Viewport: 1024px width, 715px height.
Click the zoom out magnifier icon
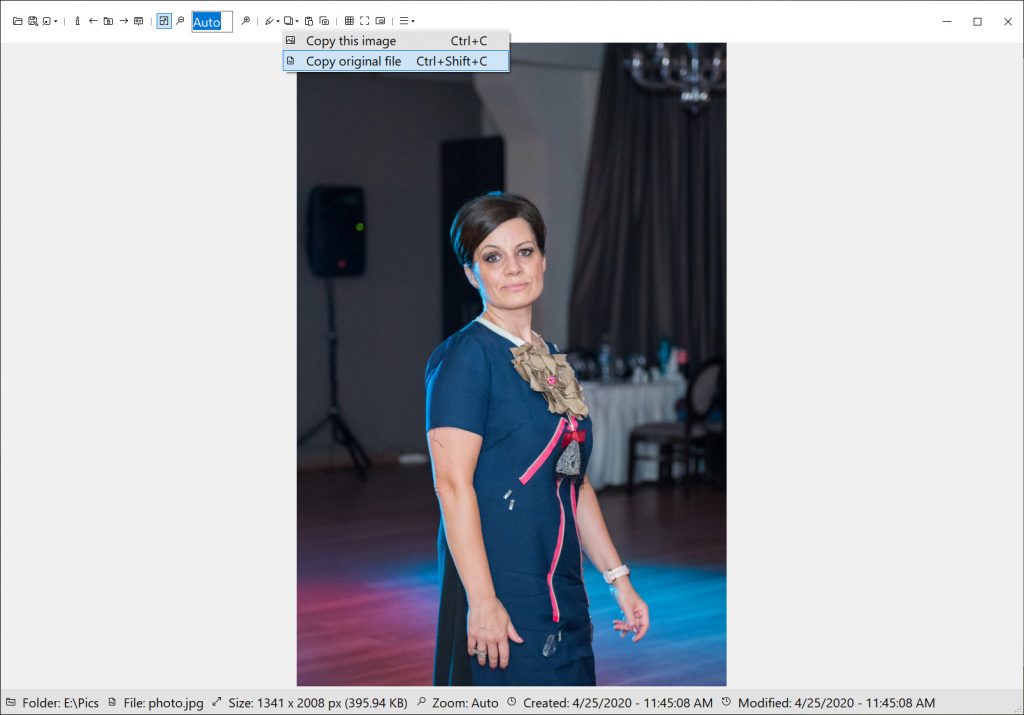180,21
